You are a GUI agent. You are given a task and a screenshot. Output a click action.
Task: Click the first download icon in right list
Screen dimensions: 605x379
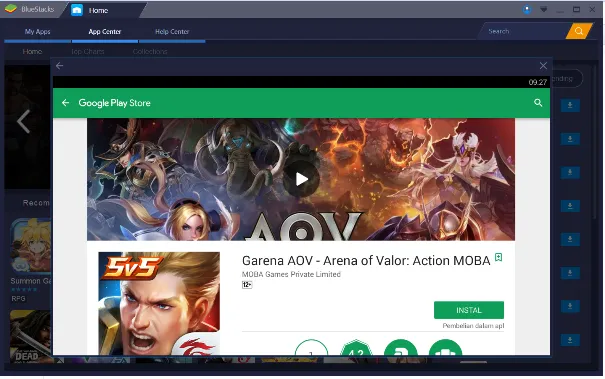tap(570, 105)
